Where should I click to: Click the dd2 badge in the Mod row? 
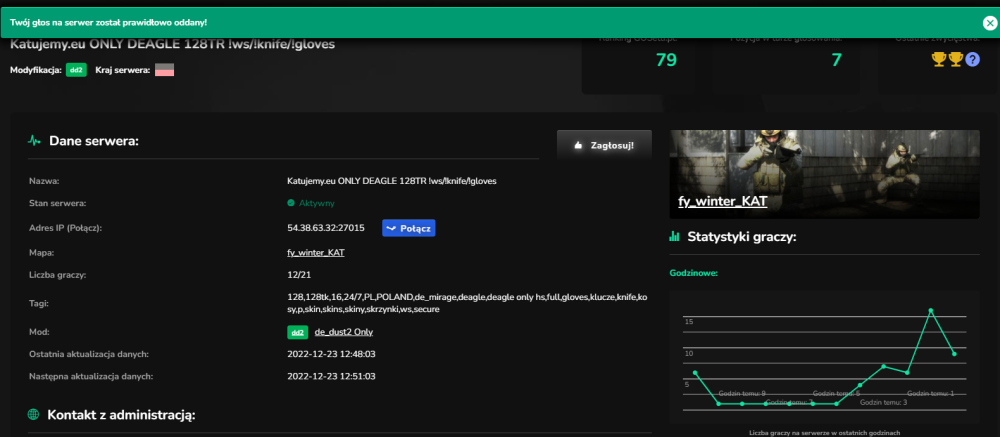coord(298,332)
